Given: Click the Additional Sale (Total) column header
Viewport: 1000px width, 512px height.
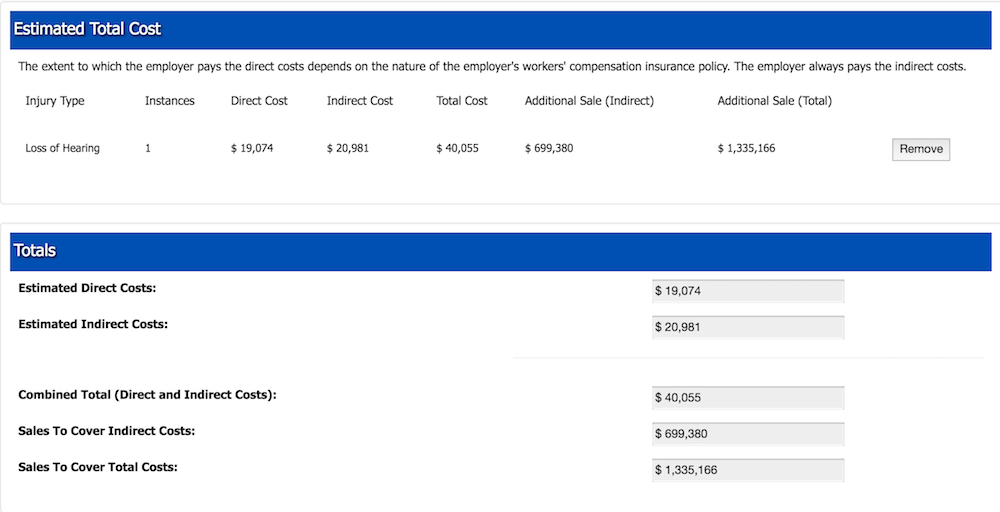Looking at the screenshot, I should click(774, 101).
